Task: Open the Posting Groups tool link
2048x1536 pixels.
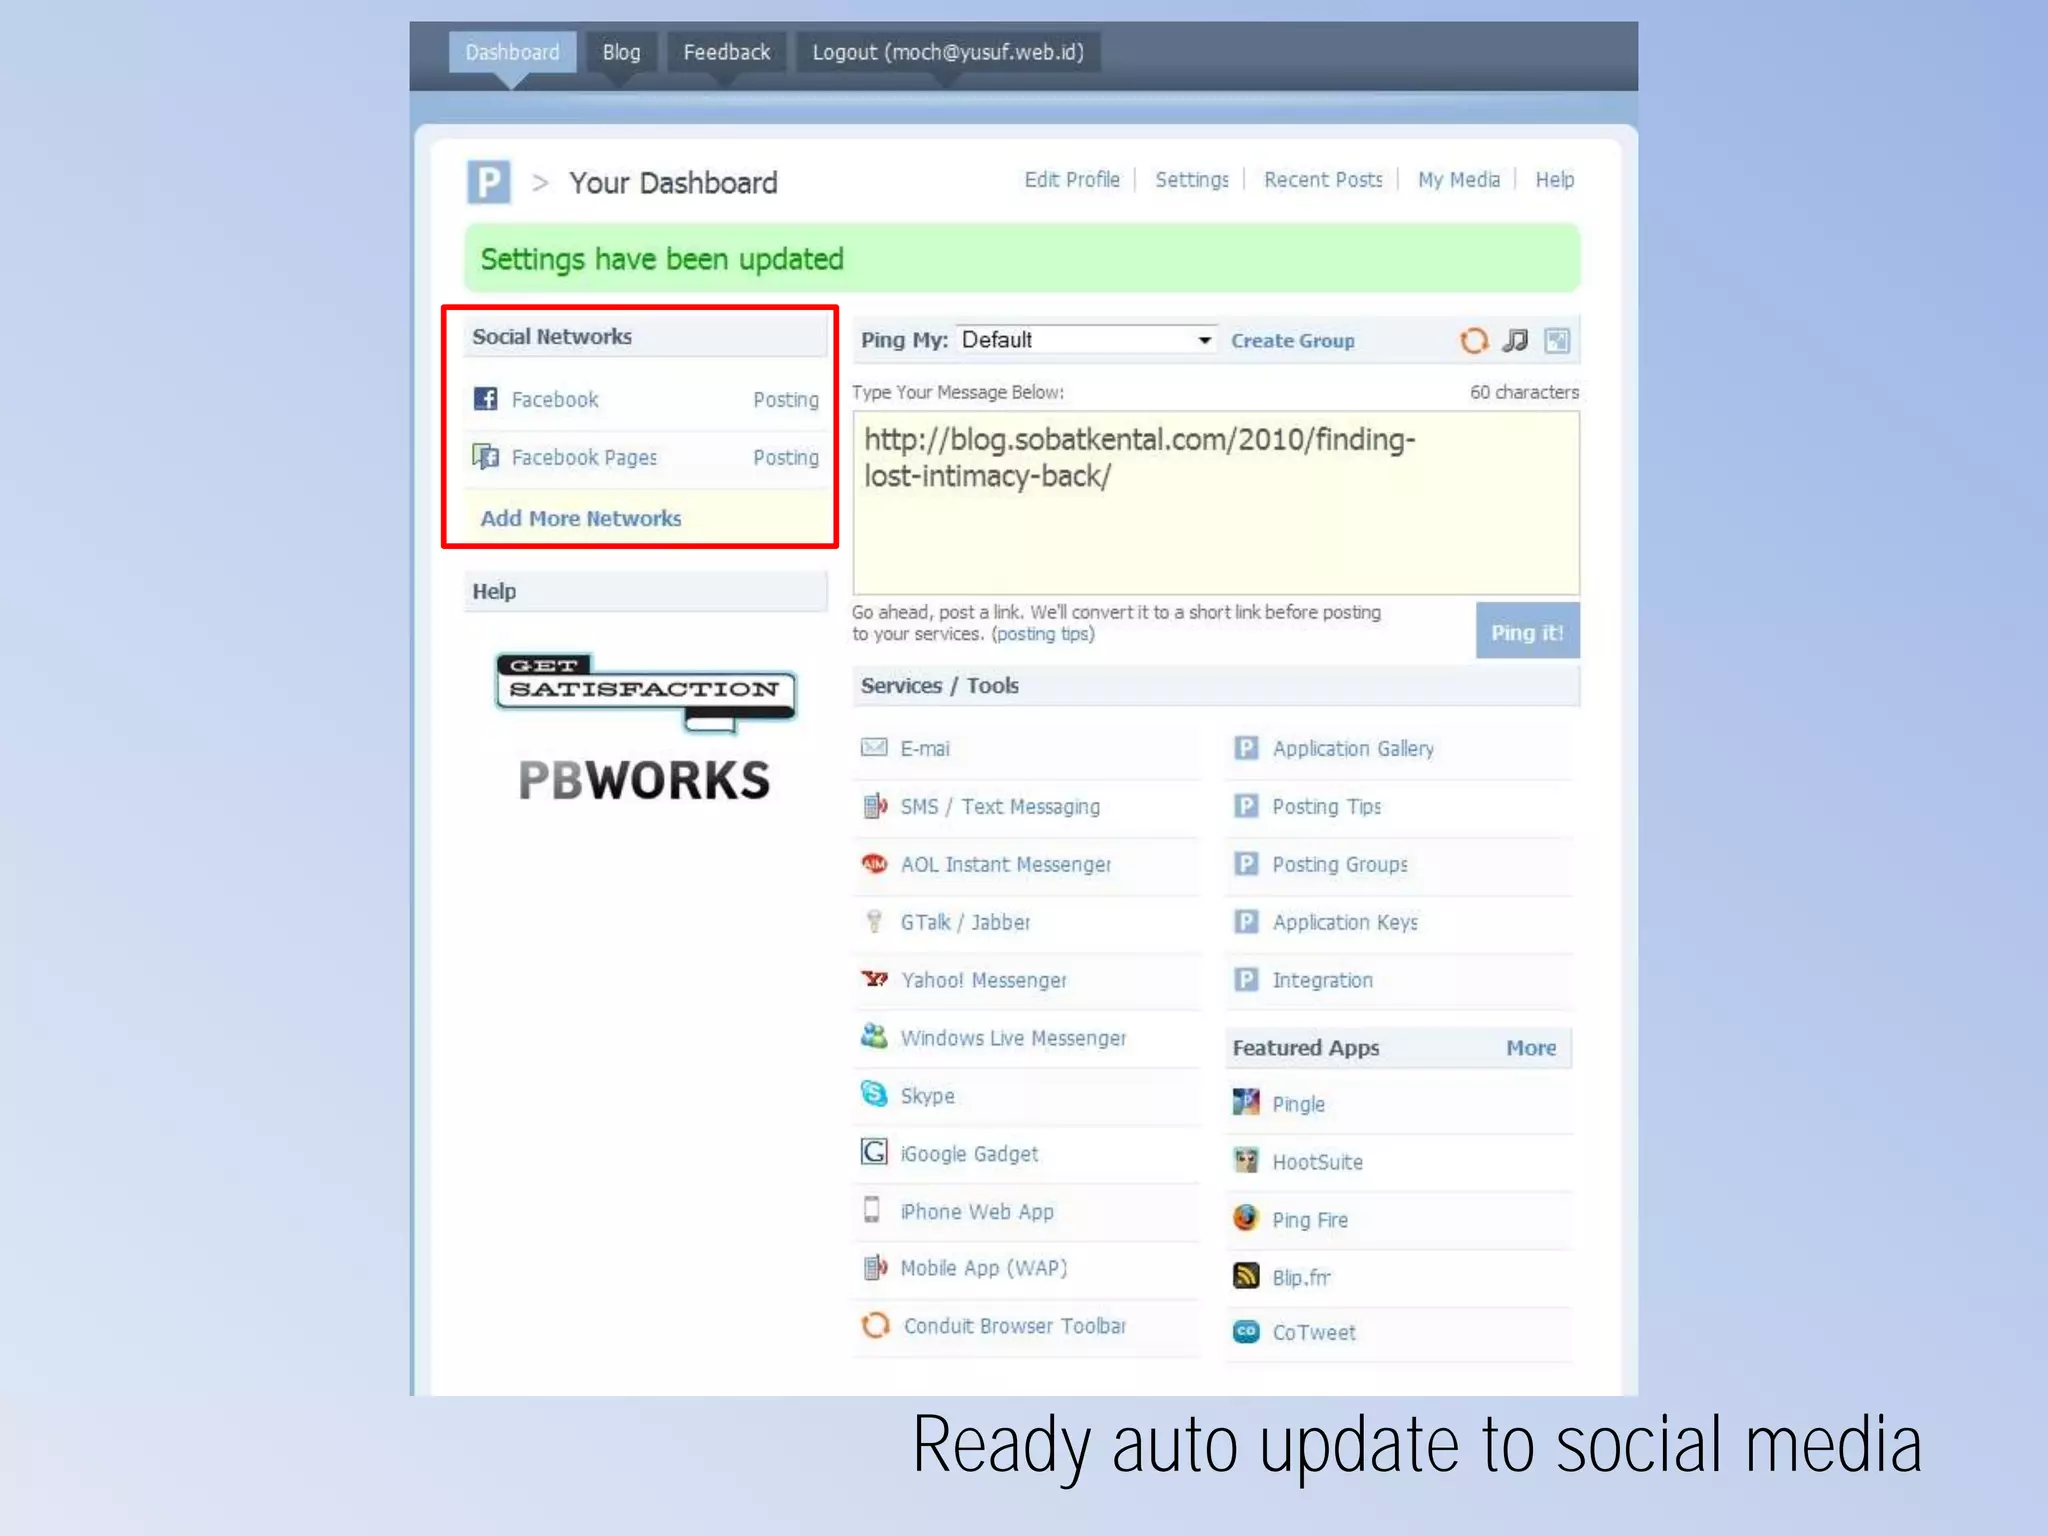Action: (1340, 864)
